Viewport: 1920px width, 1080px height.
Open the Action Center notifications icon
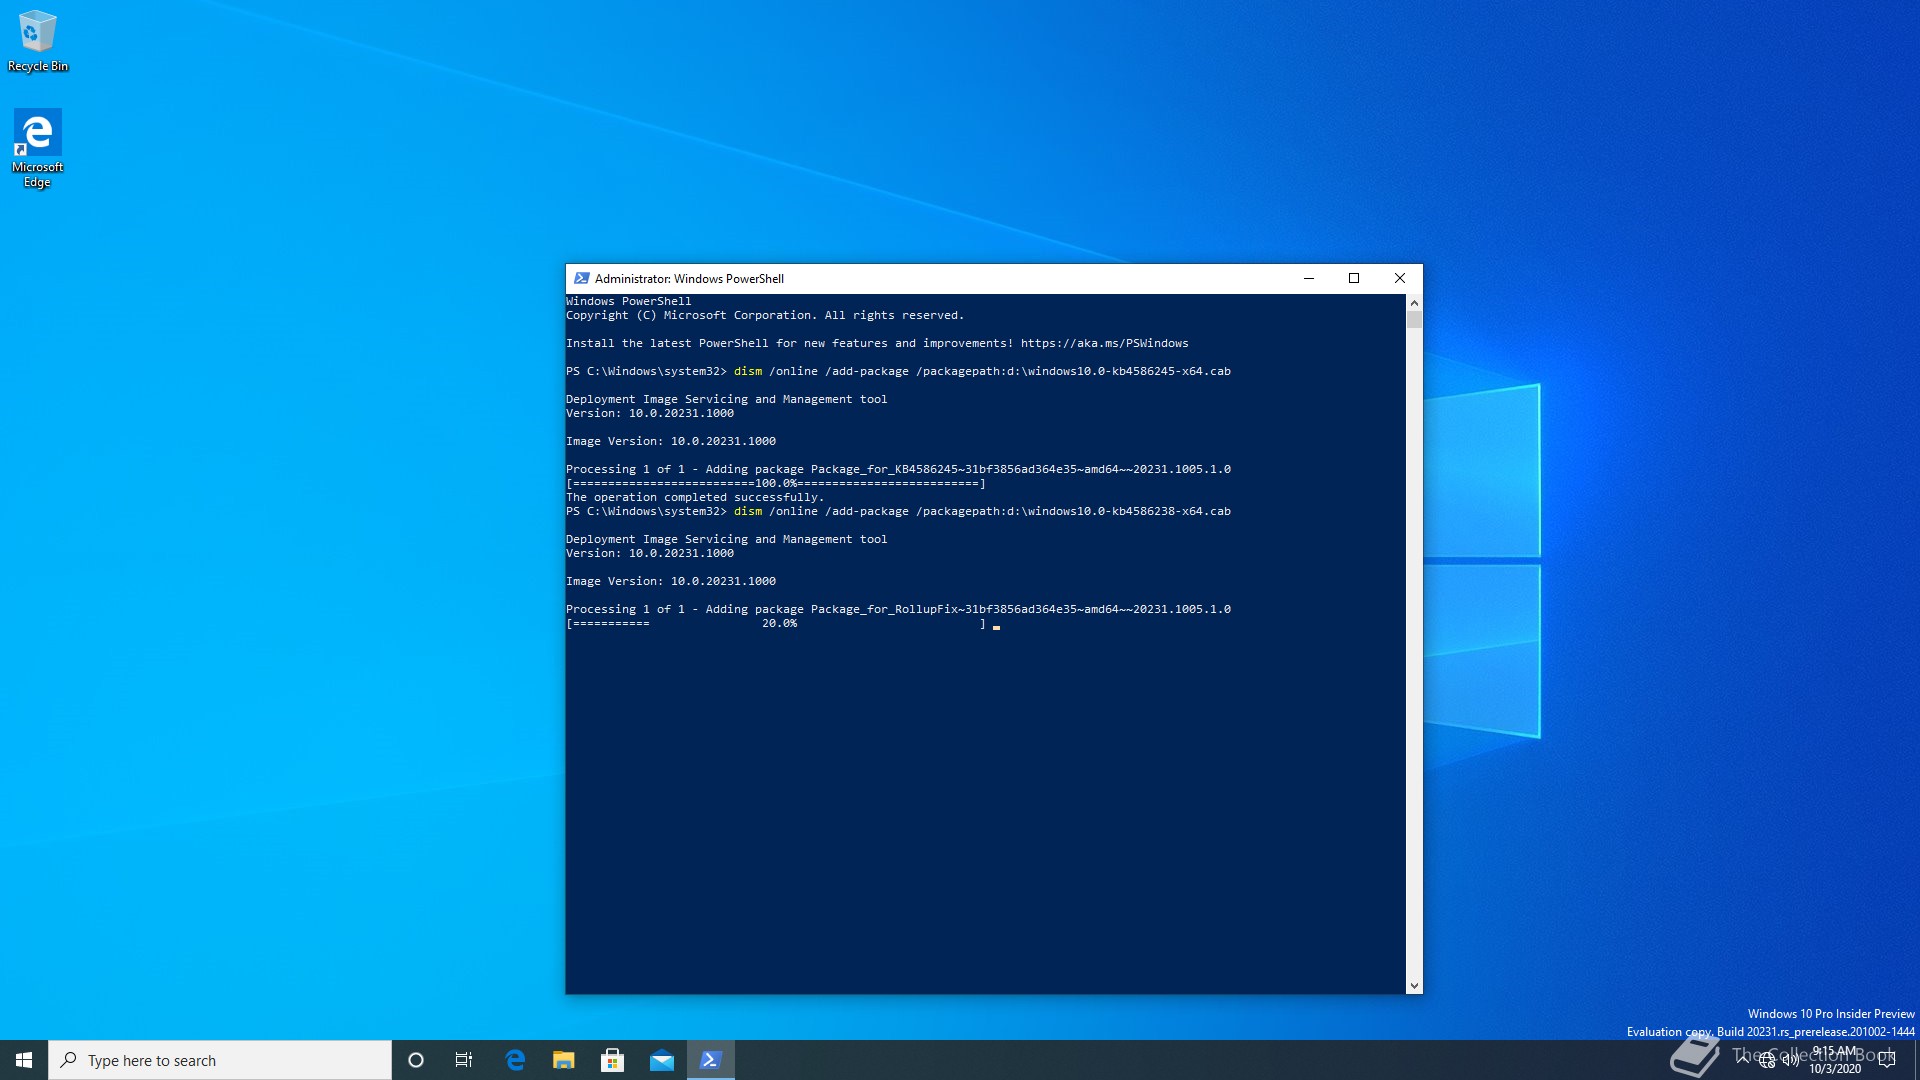point(1887,1060)
